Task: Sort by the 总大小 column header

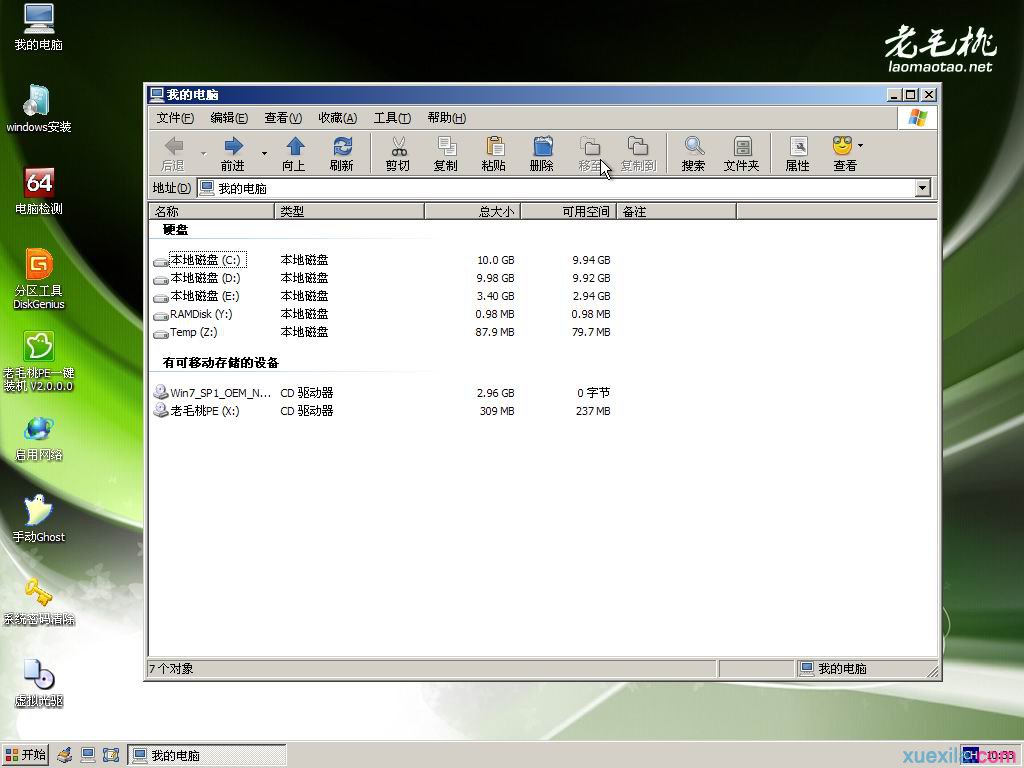Action: coord(472,211)
